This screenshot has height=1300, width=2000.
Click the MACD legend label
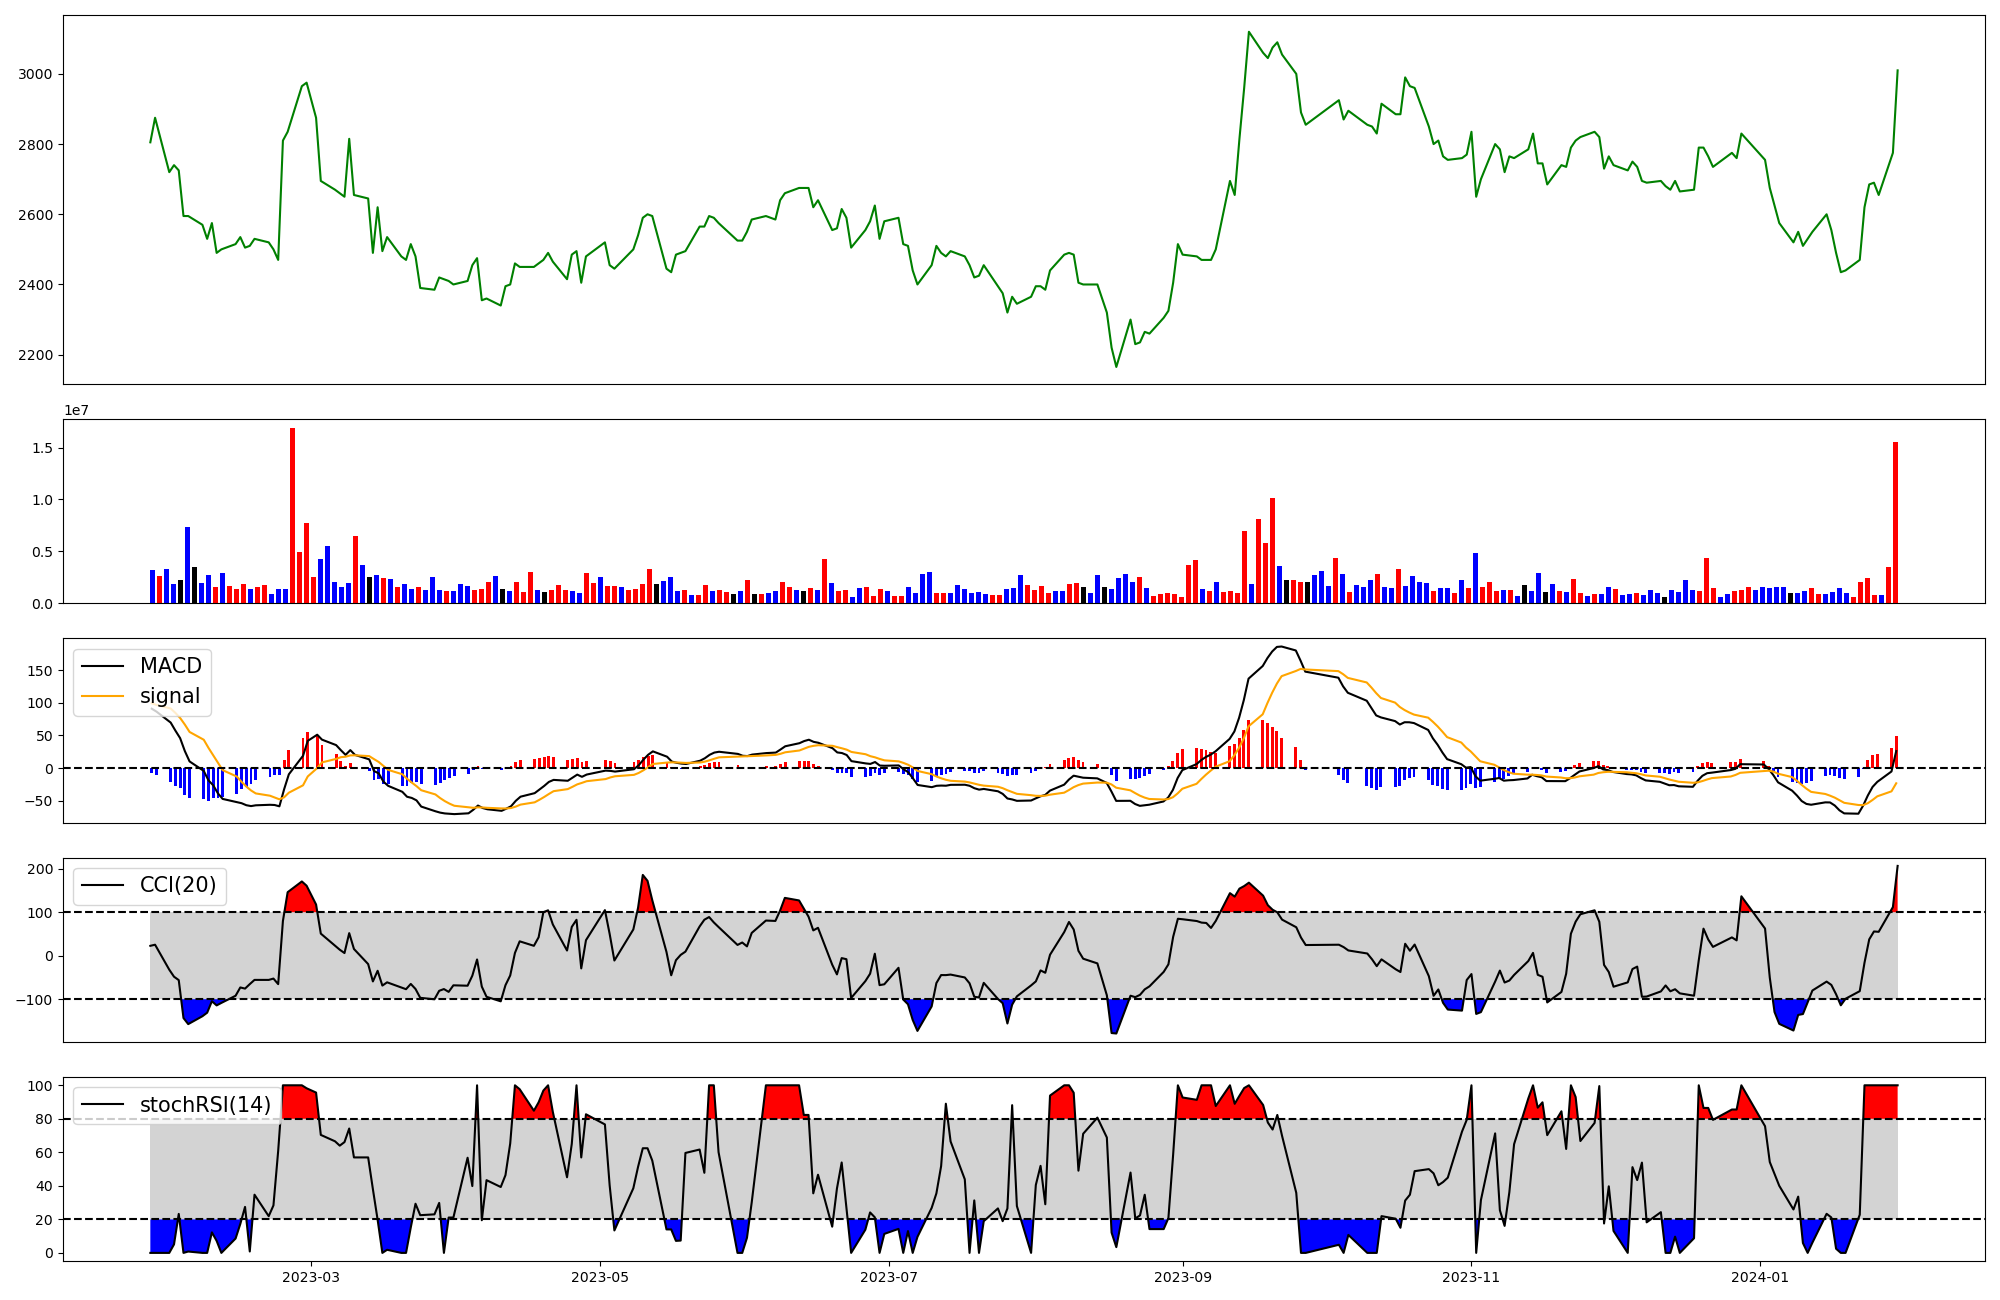click(170, 666)
